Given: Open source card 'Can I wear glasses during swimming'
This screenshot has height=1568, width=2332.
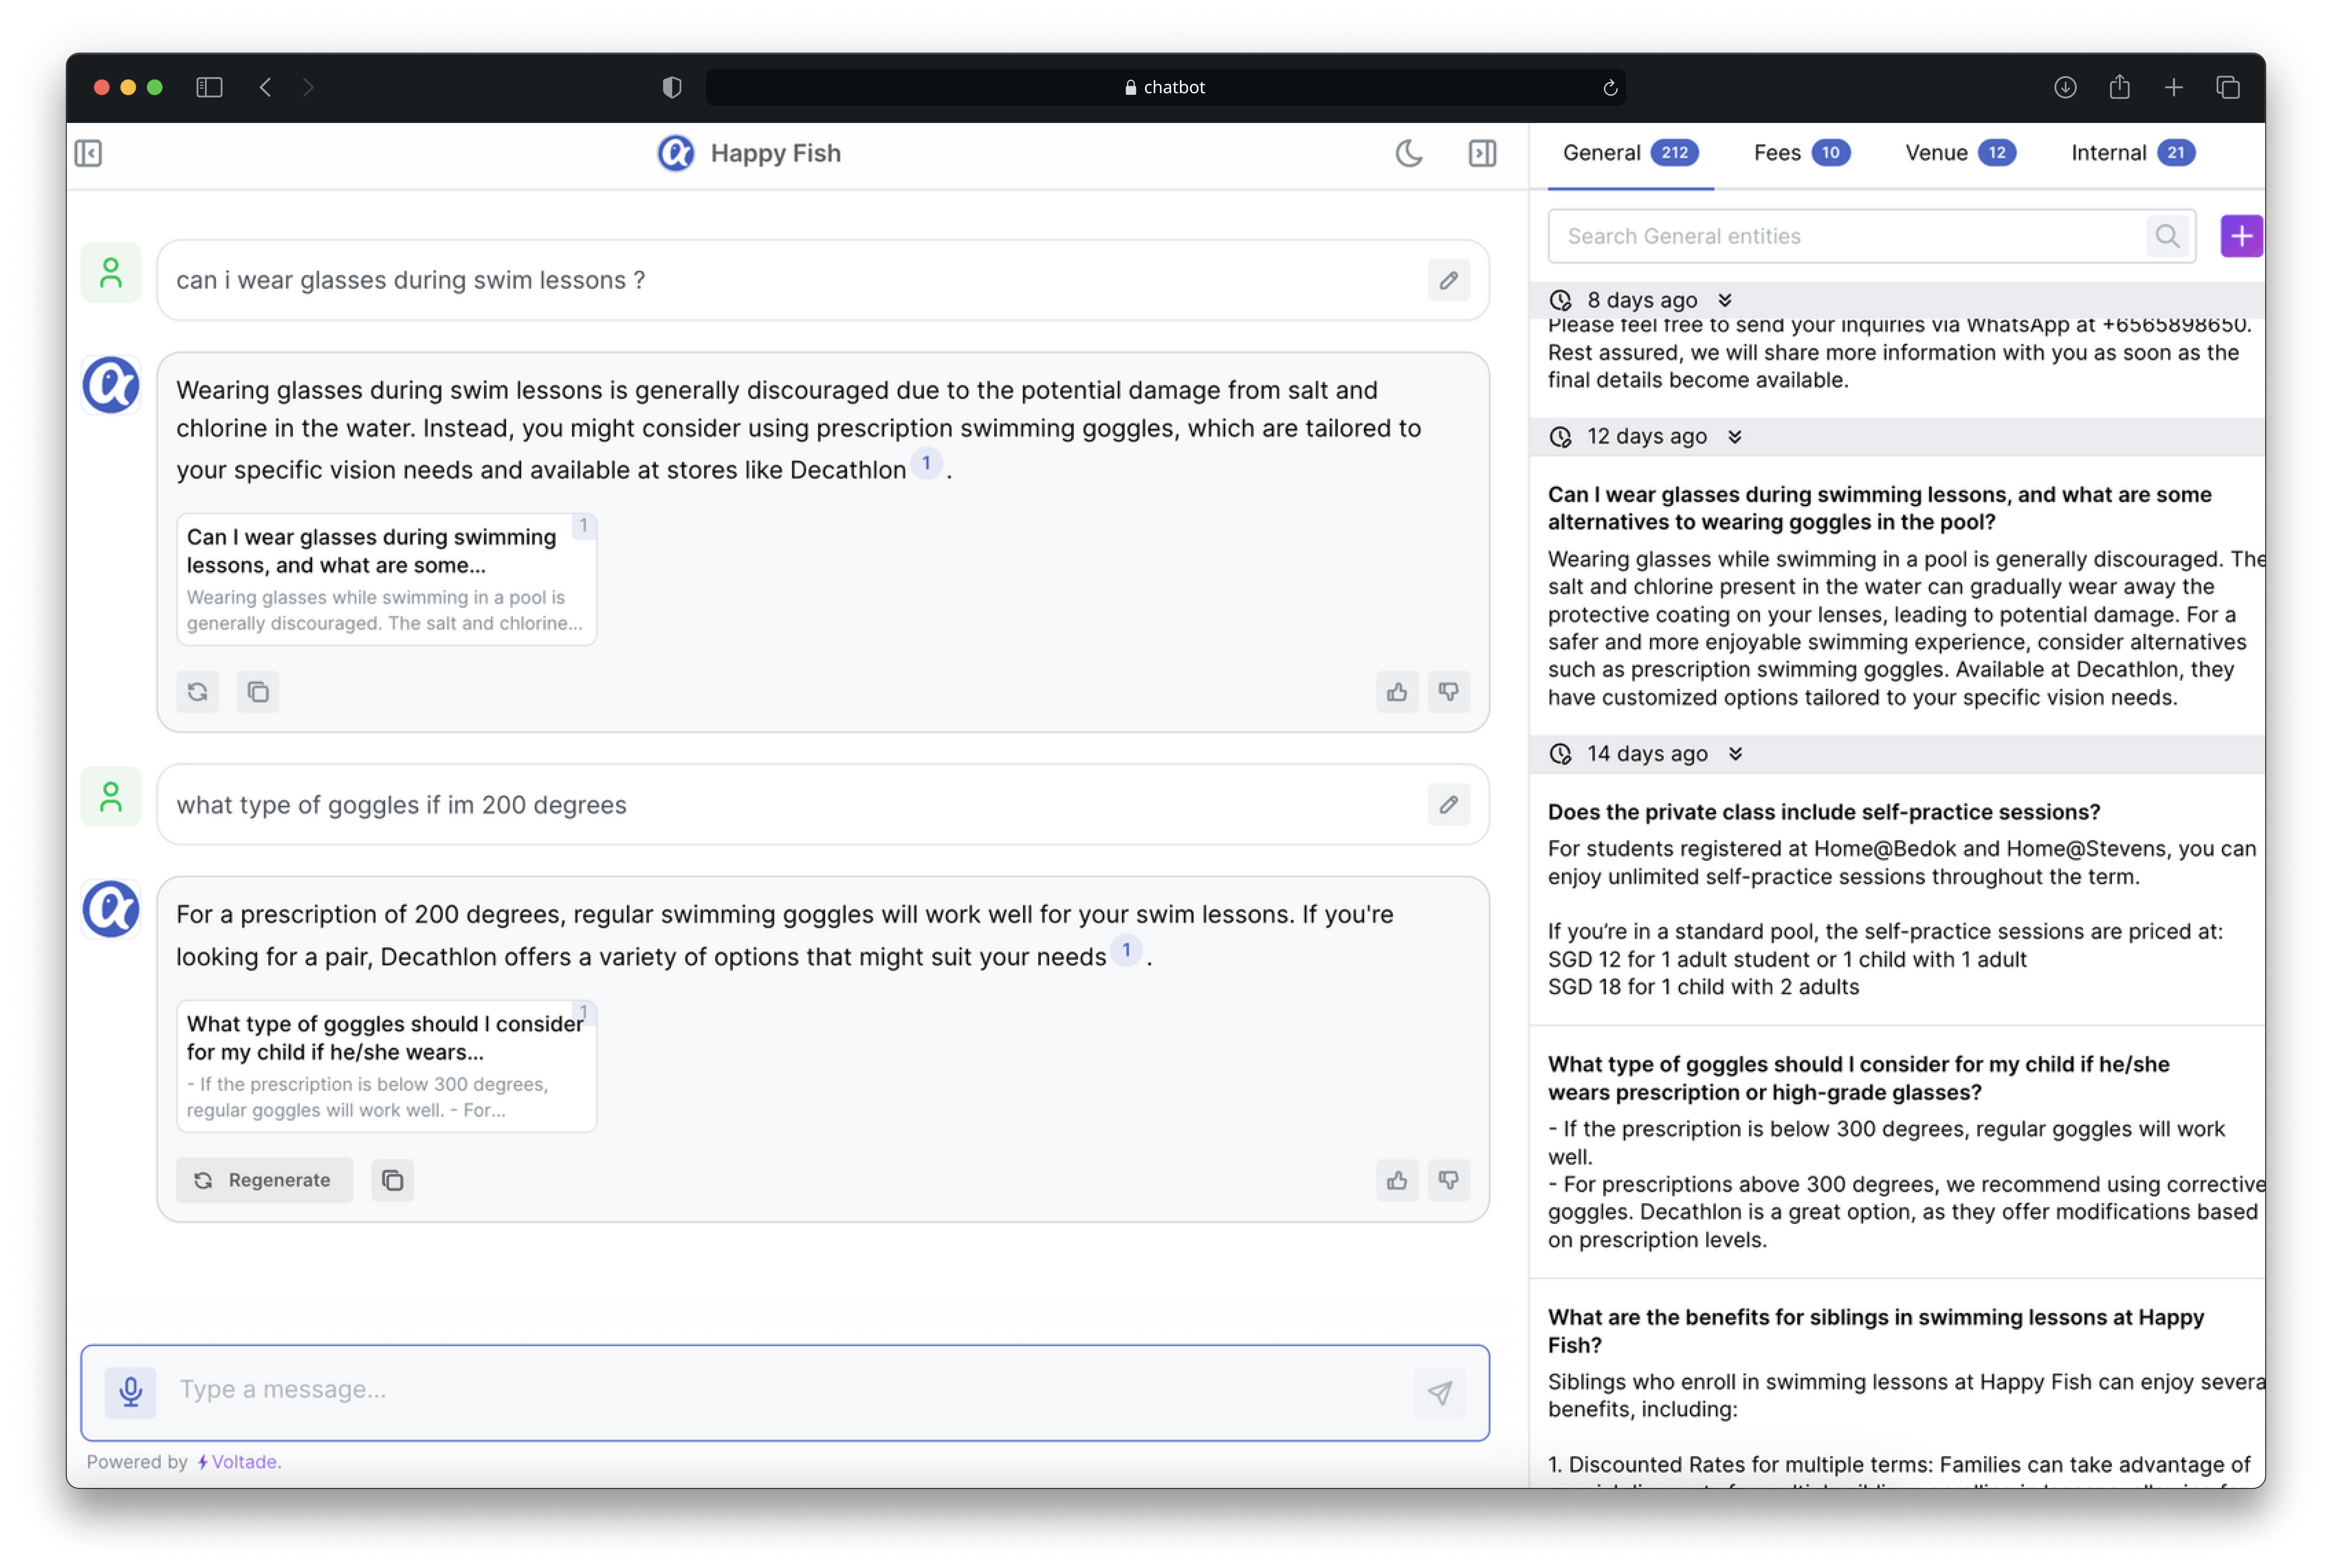Looking at the screenshot, I should (387, 579).
